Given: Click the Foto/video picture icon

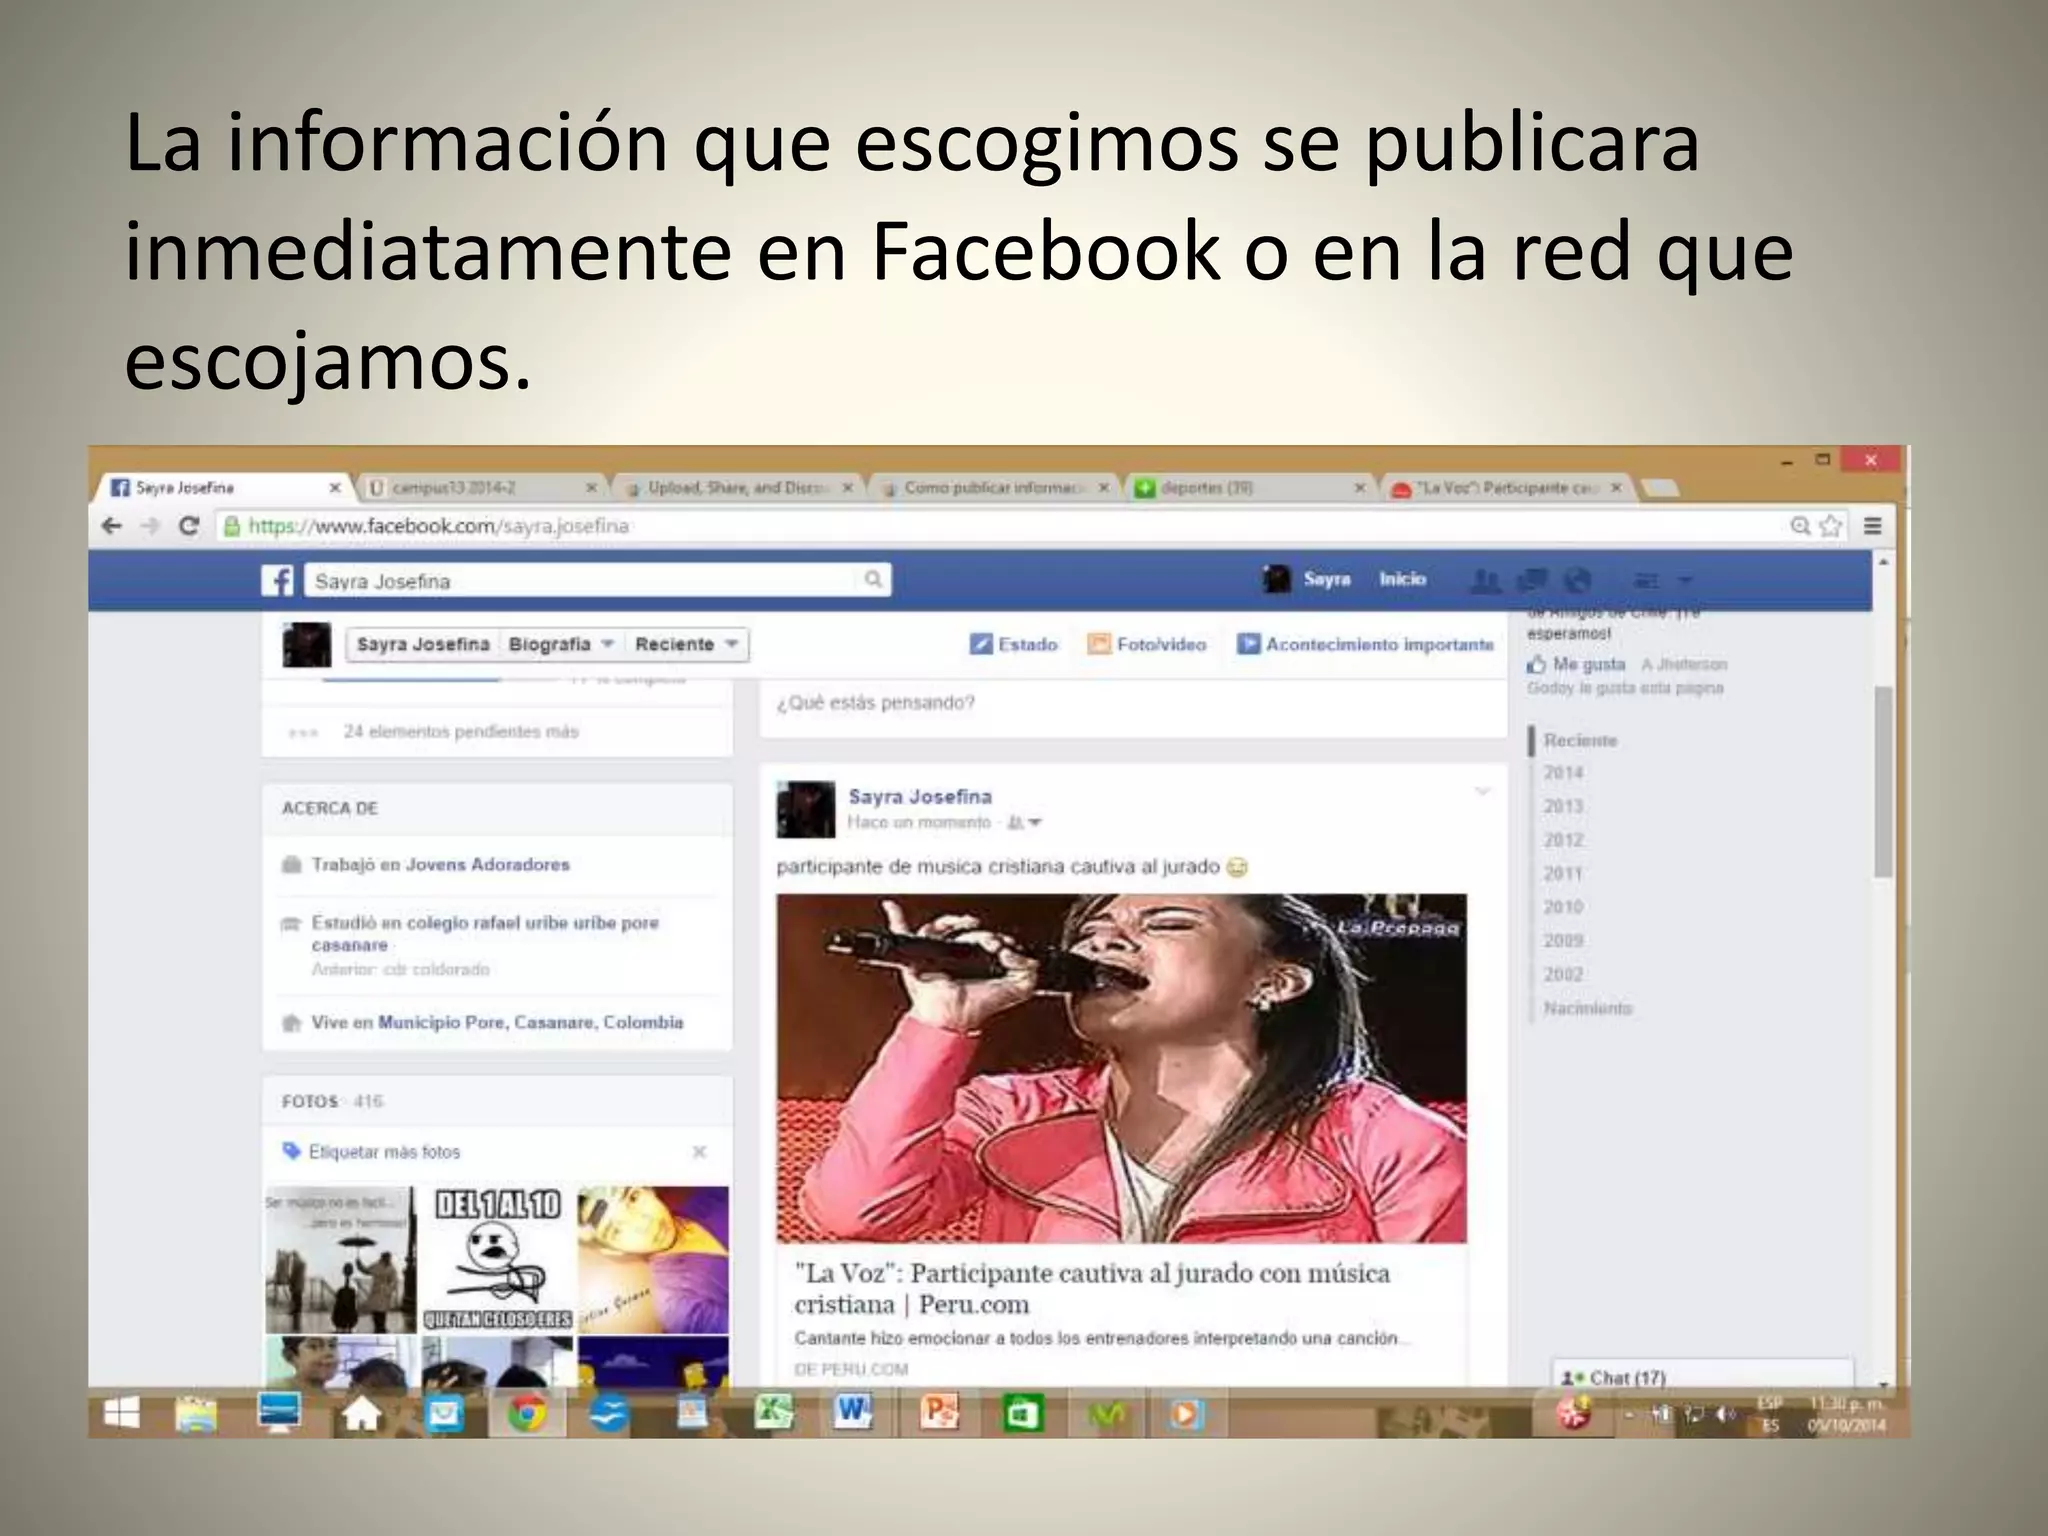Looking at the screenshot, I should [x=1099, y=644].
